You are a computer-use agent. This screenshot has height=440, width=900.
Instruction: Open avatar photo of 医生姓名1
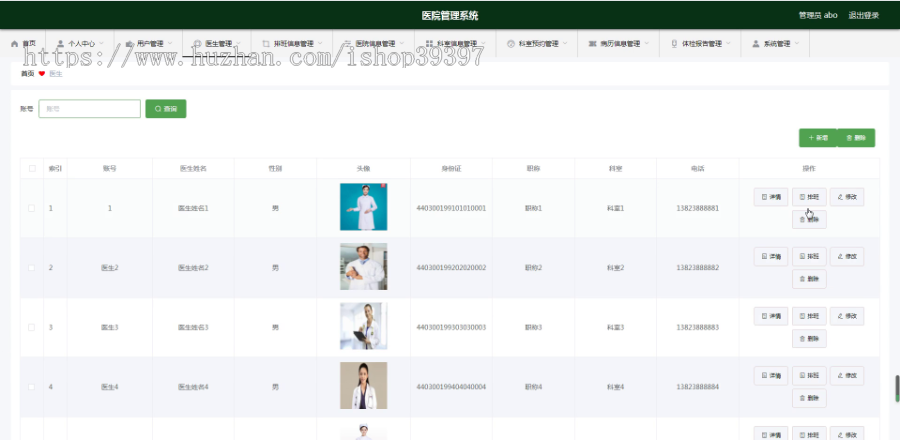click(x=363, y=207)
